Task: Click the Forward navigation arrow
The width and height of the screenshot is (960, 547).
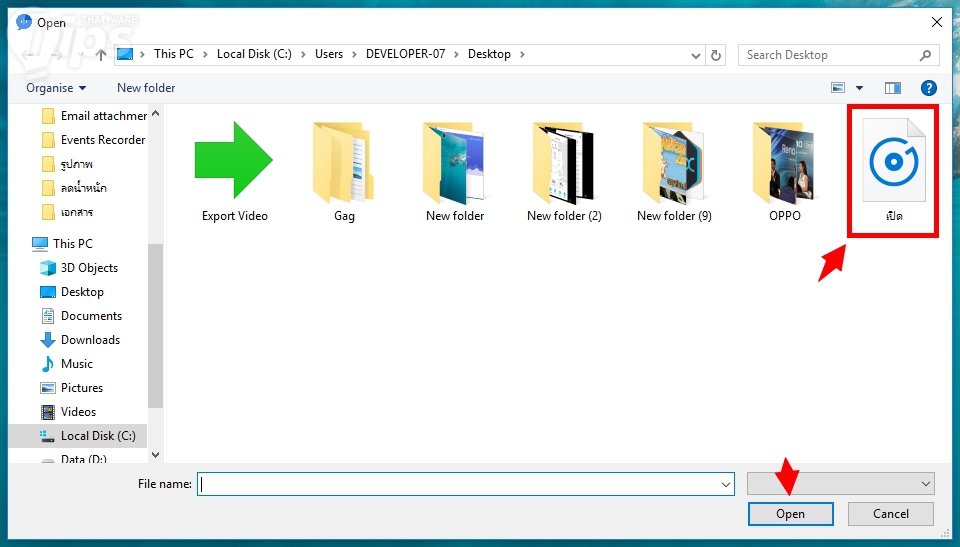Action: (x=56, y=55)
